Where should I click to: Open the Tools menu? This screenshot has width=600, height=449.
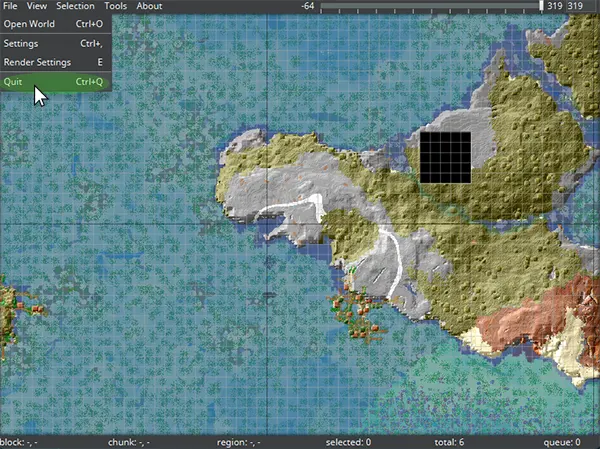115,6
